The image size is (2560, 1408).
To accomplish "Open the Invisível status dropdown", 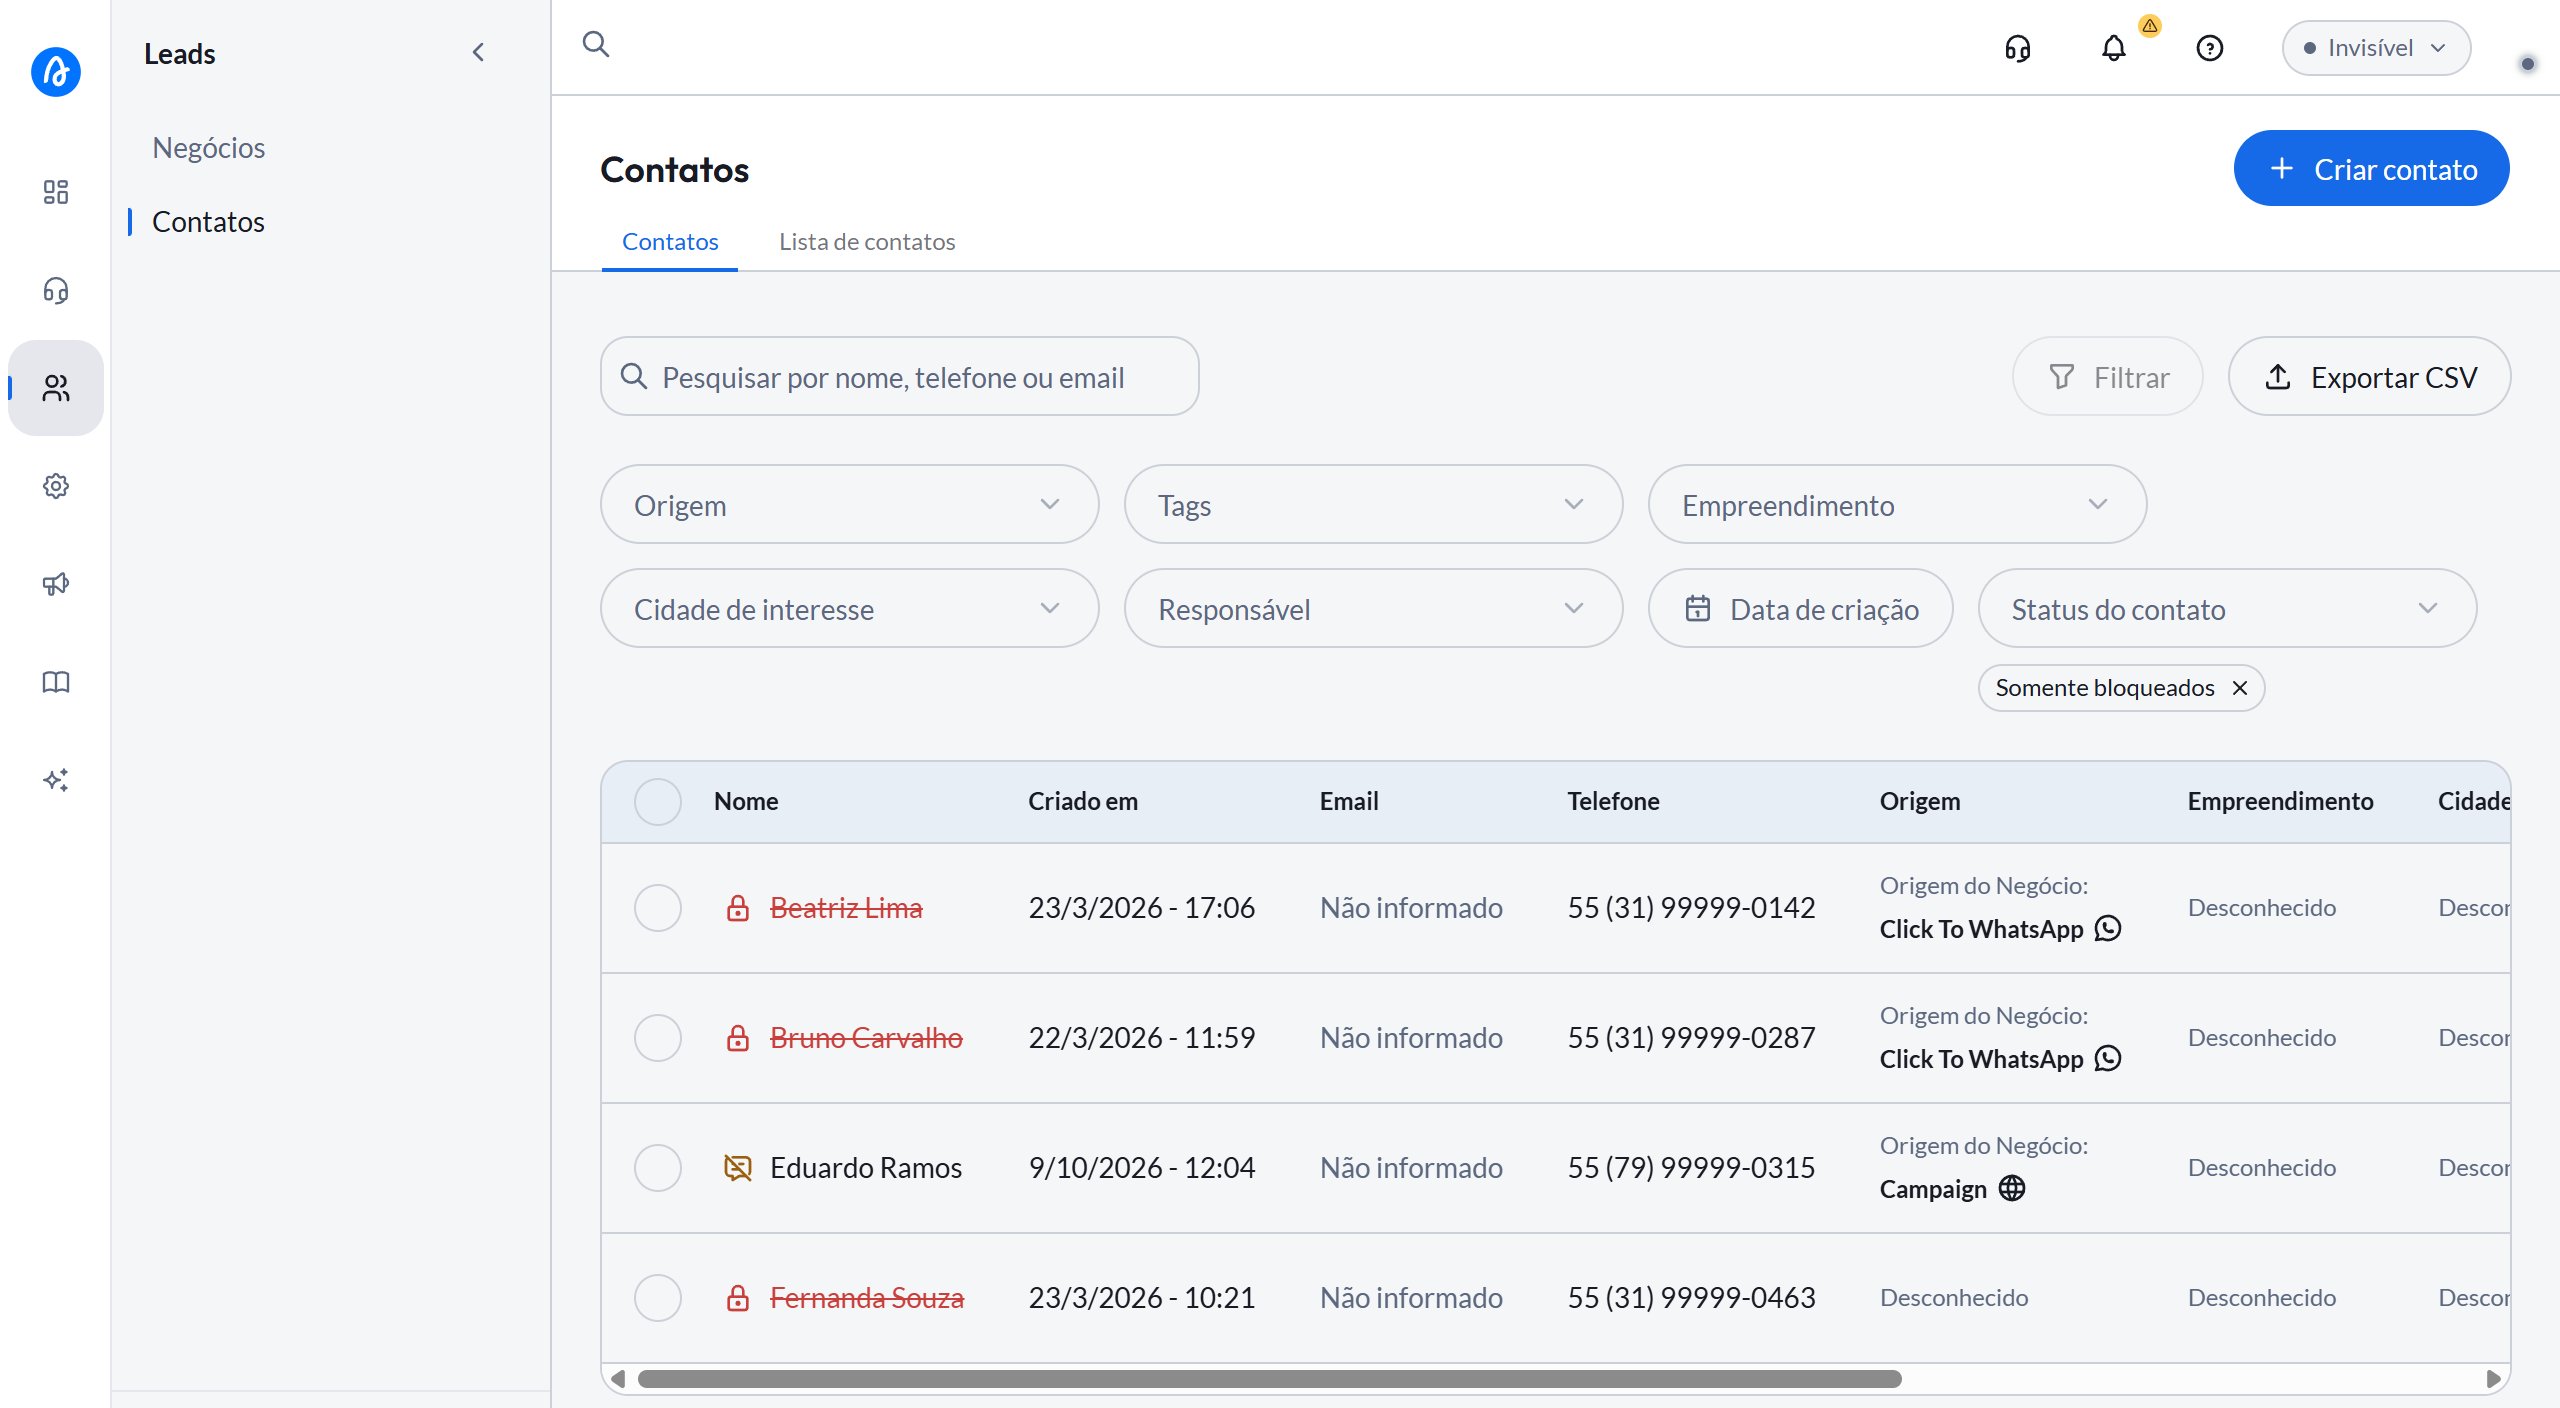I will 2376,48.
